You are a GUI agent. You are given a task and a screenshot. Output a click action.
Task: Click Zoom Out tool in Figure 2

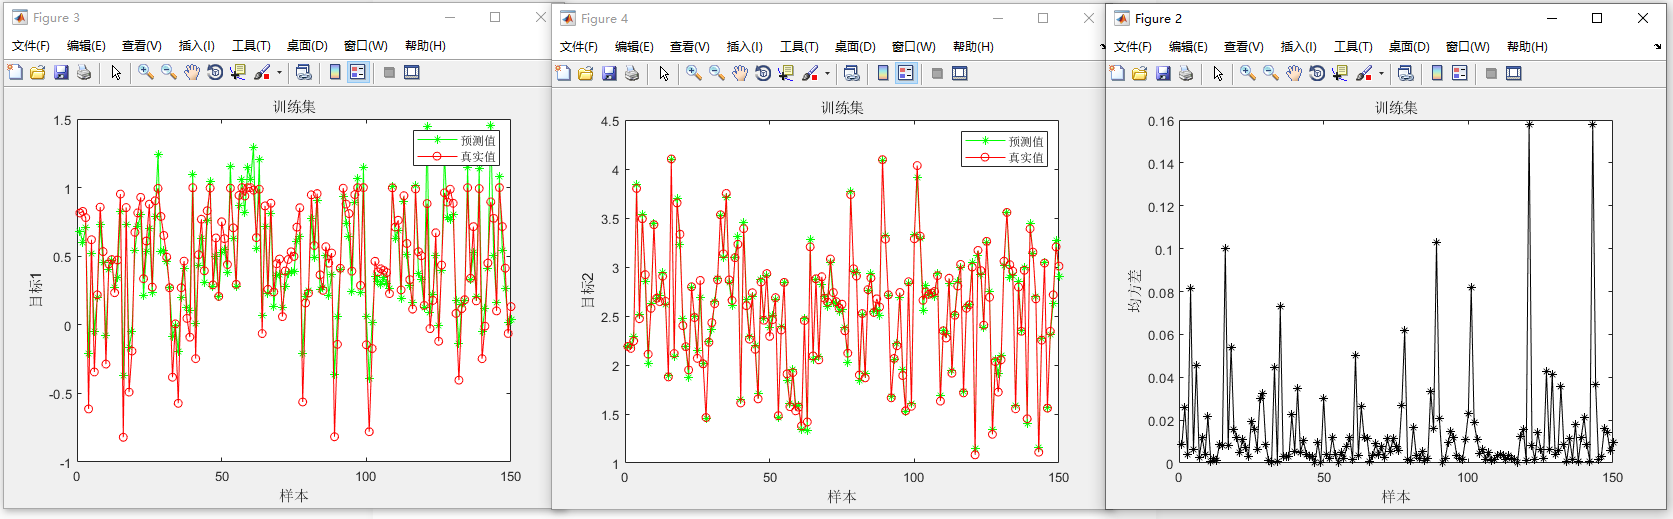[1271, 73]
